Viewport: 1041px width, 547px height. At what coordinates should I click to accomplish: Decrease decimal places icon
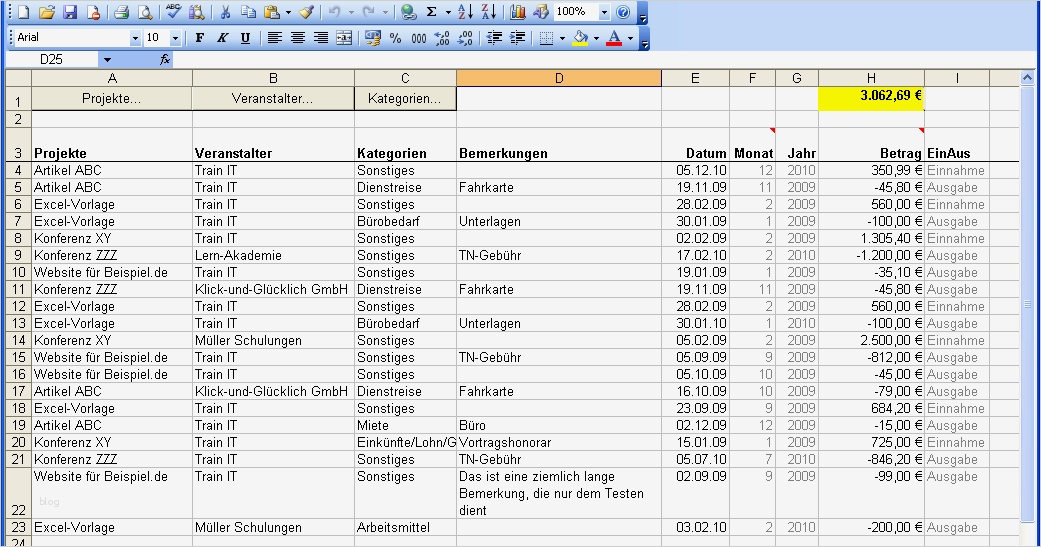point(465,38)
